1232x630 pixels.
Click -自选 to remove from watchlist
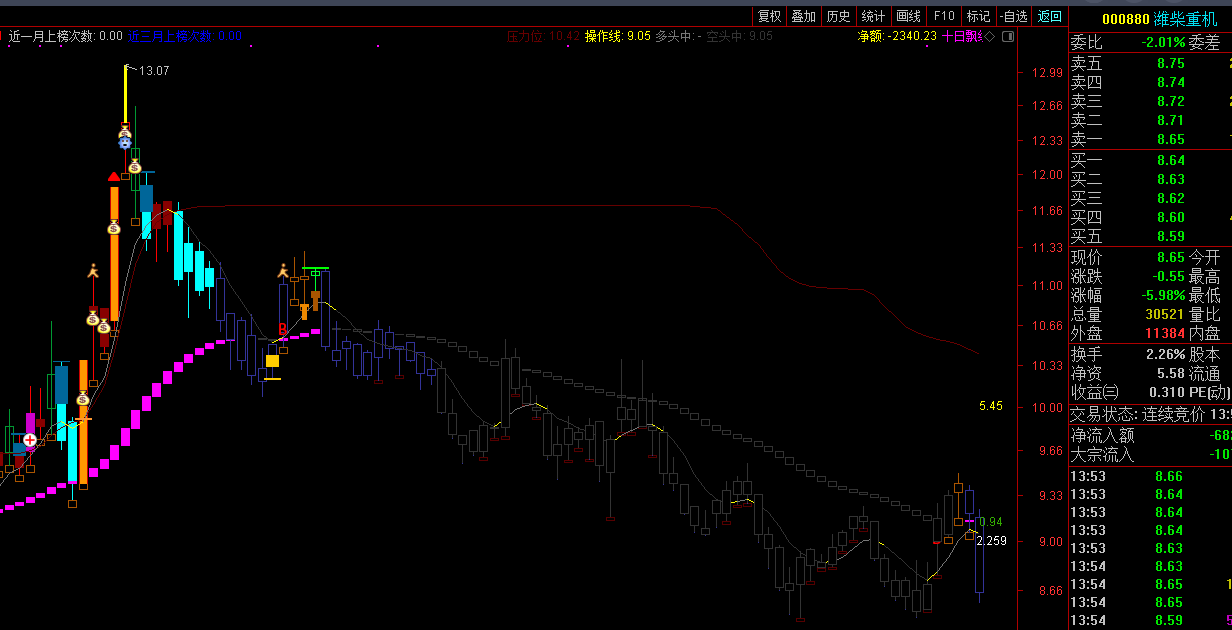[1013, 16]
